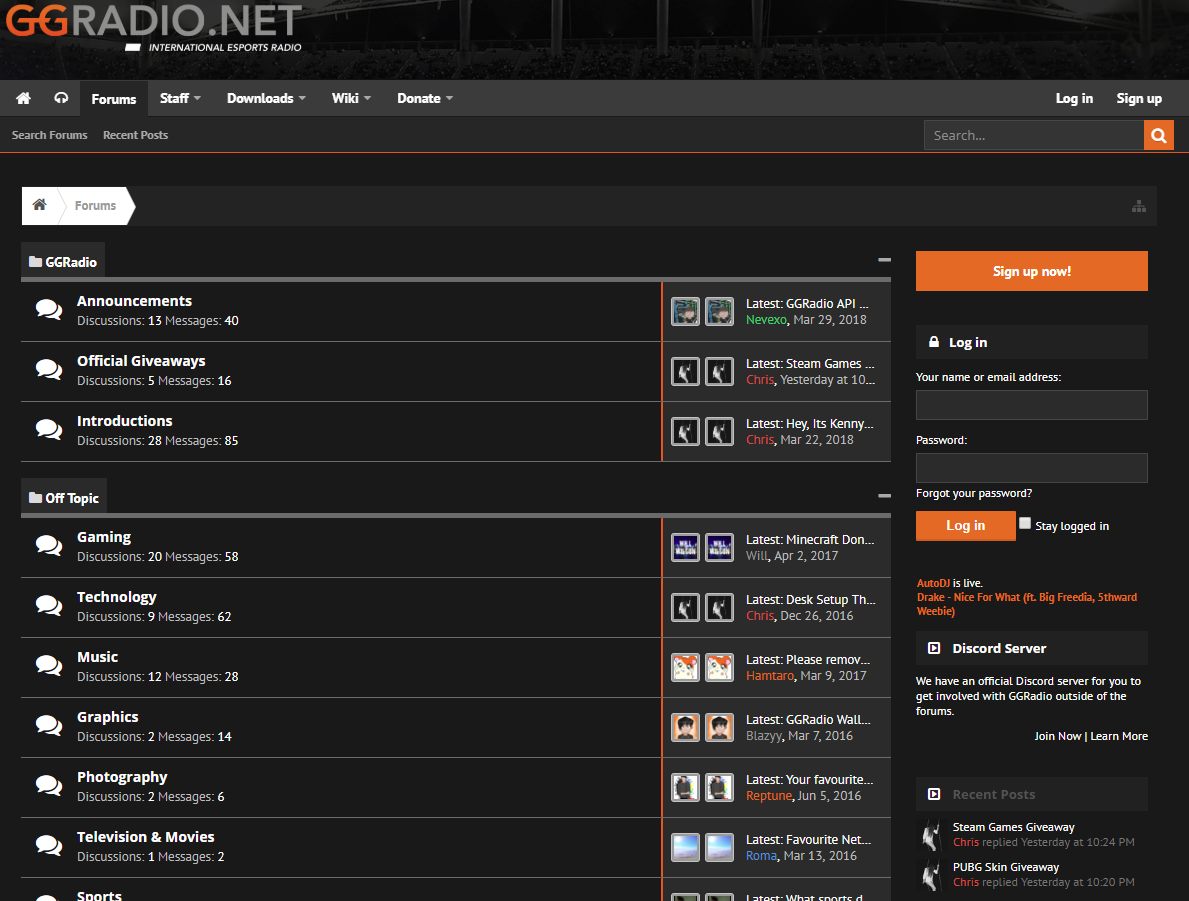
Task: Click the Introductions forum speech bubble icon
Action: tap(49, 430)
